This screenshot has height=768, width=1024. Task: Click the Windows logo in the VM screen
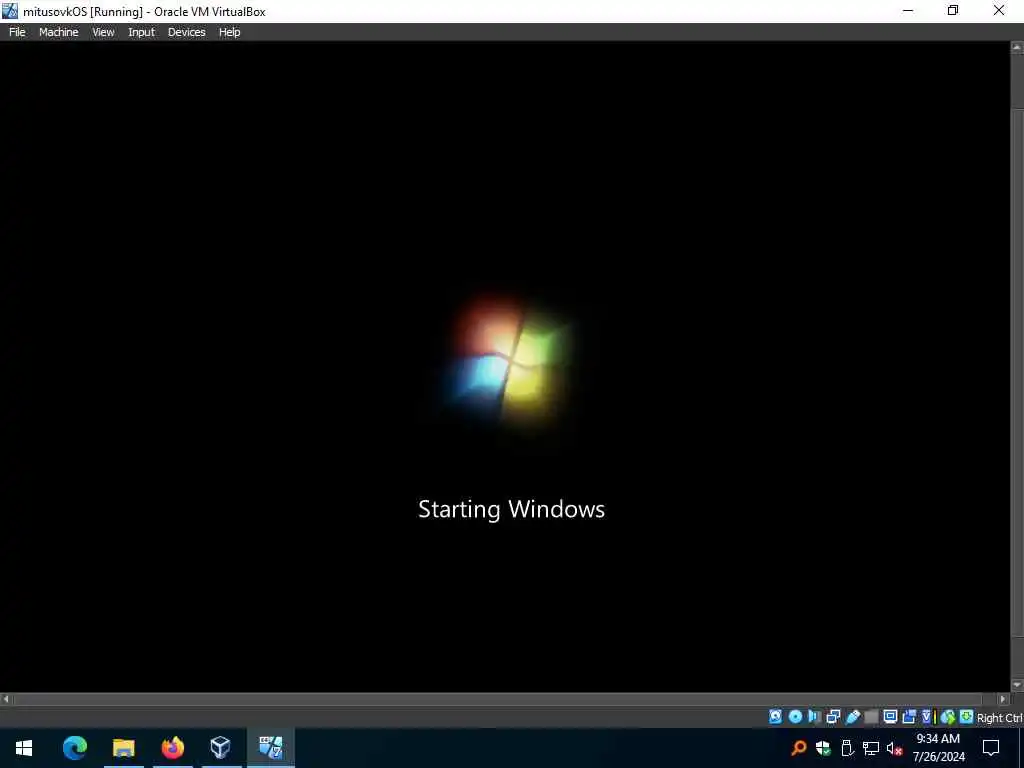pos(510,361)
